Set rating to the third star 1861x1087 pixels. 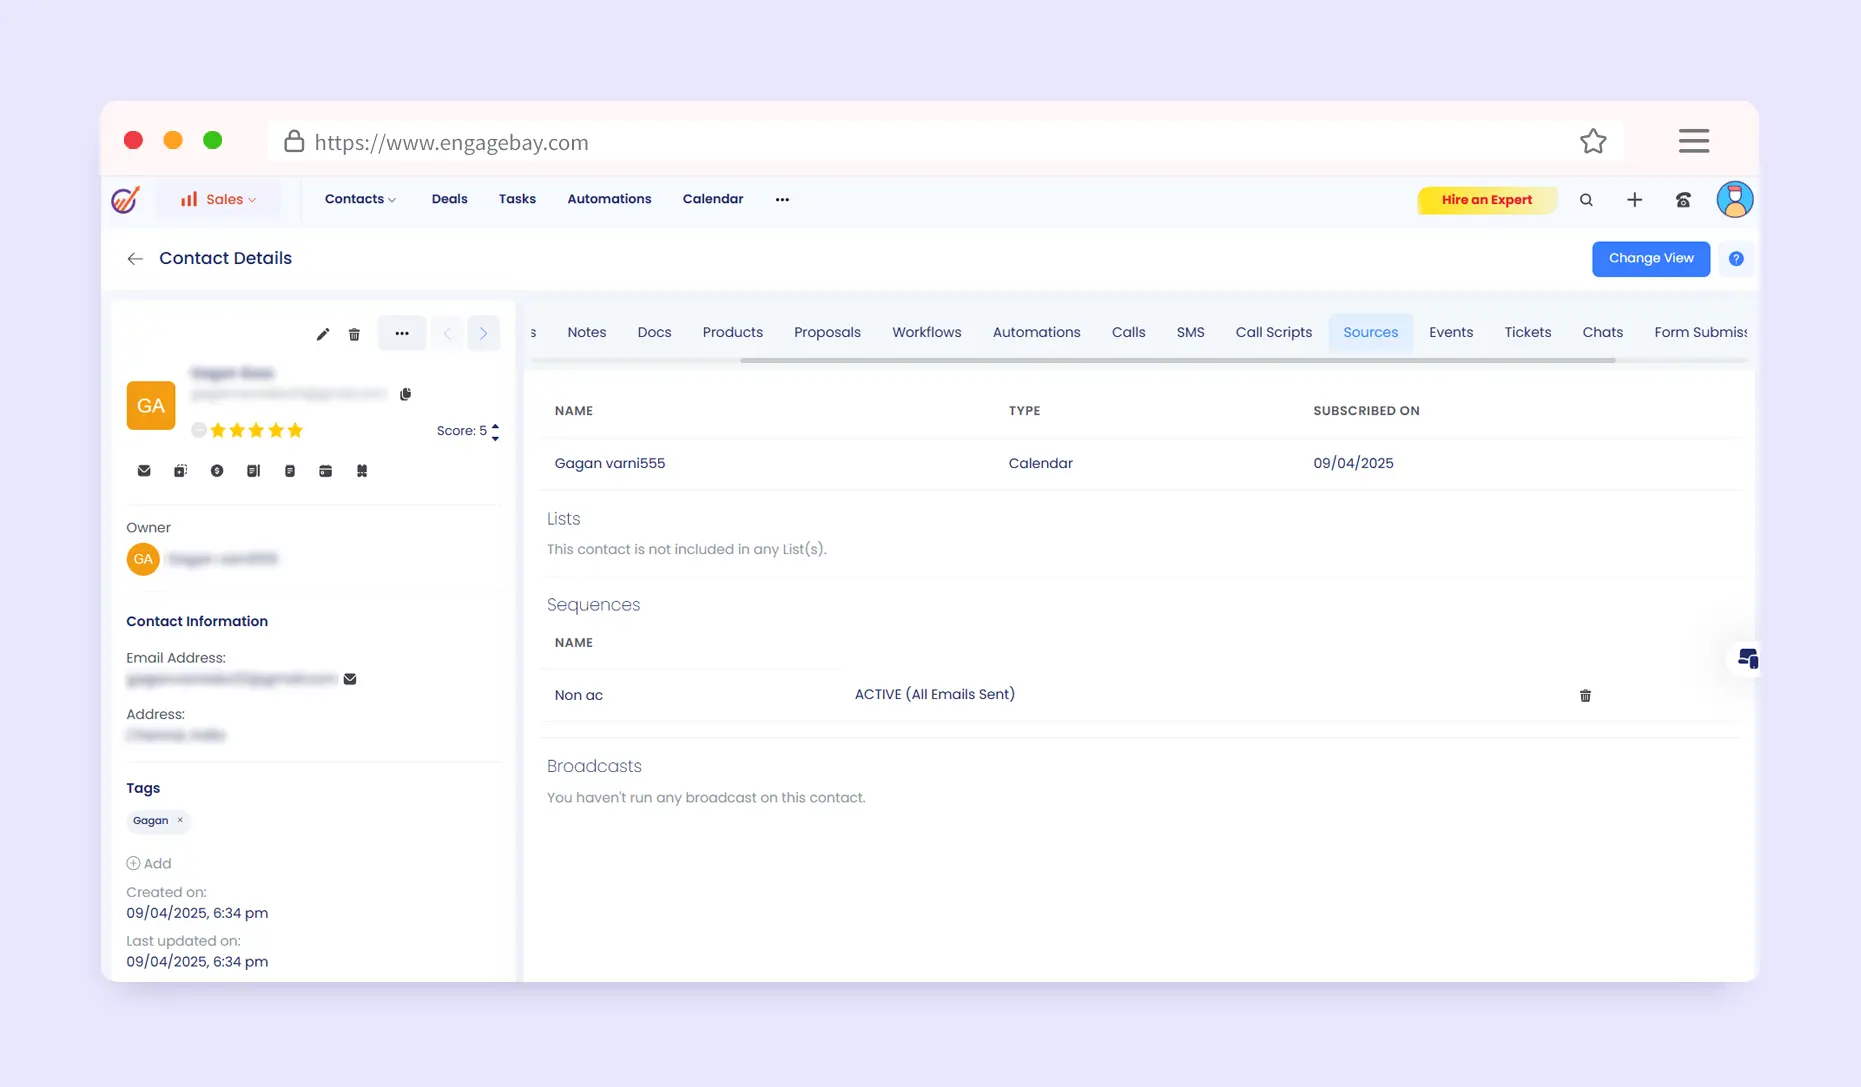tap(256, 430)
